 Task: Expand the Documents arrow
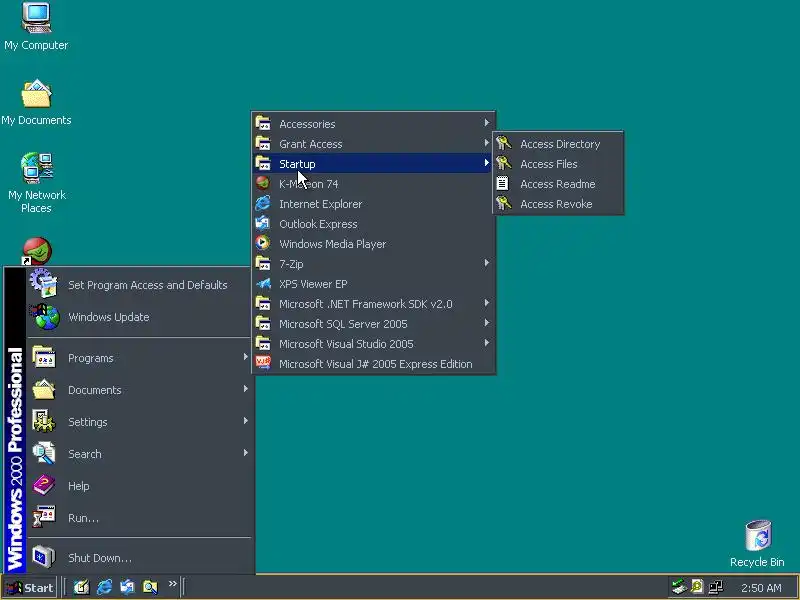pyautogui.click(x=246, y=389)
